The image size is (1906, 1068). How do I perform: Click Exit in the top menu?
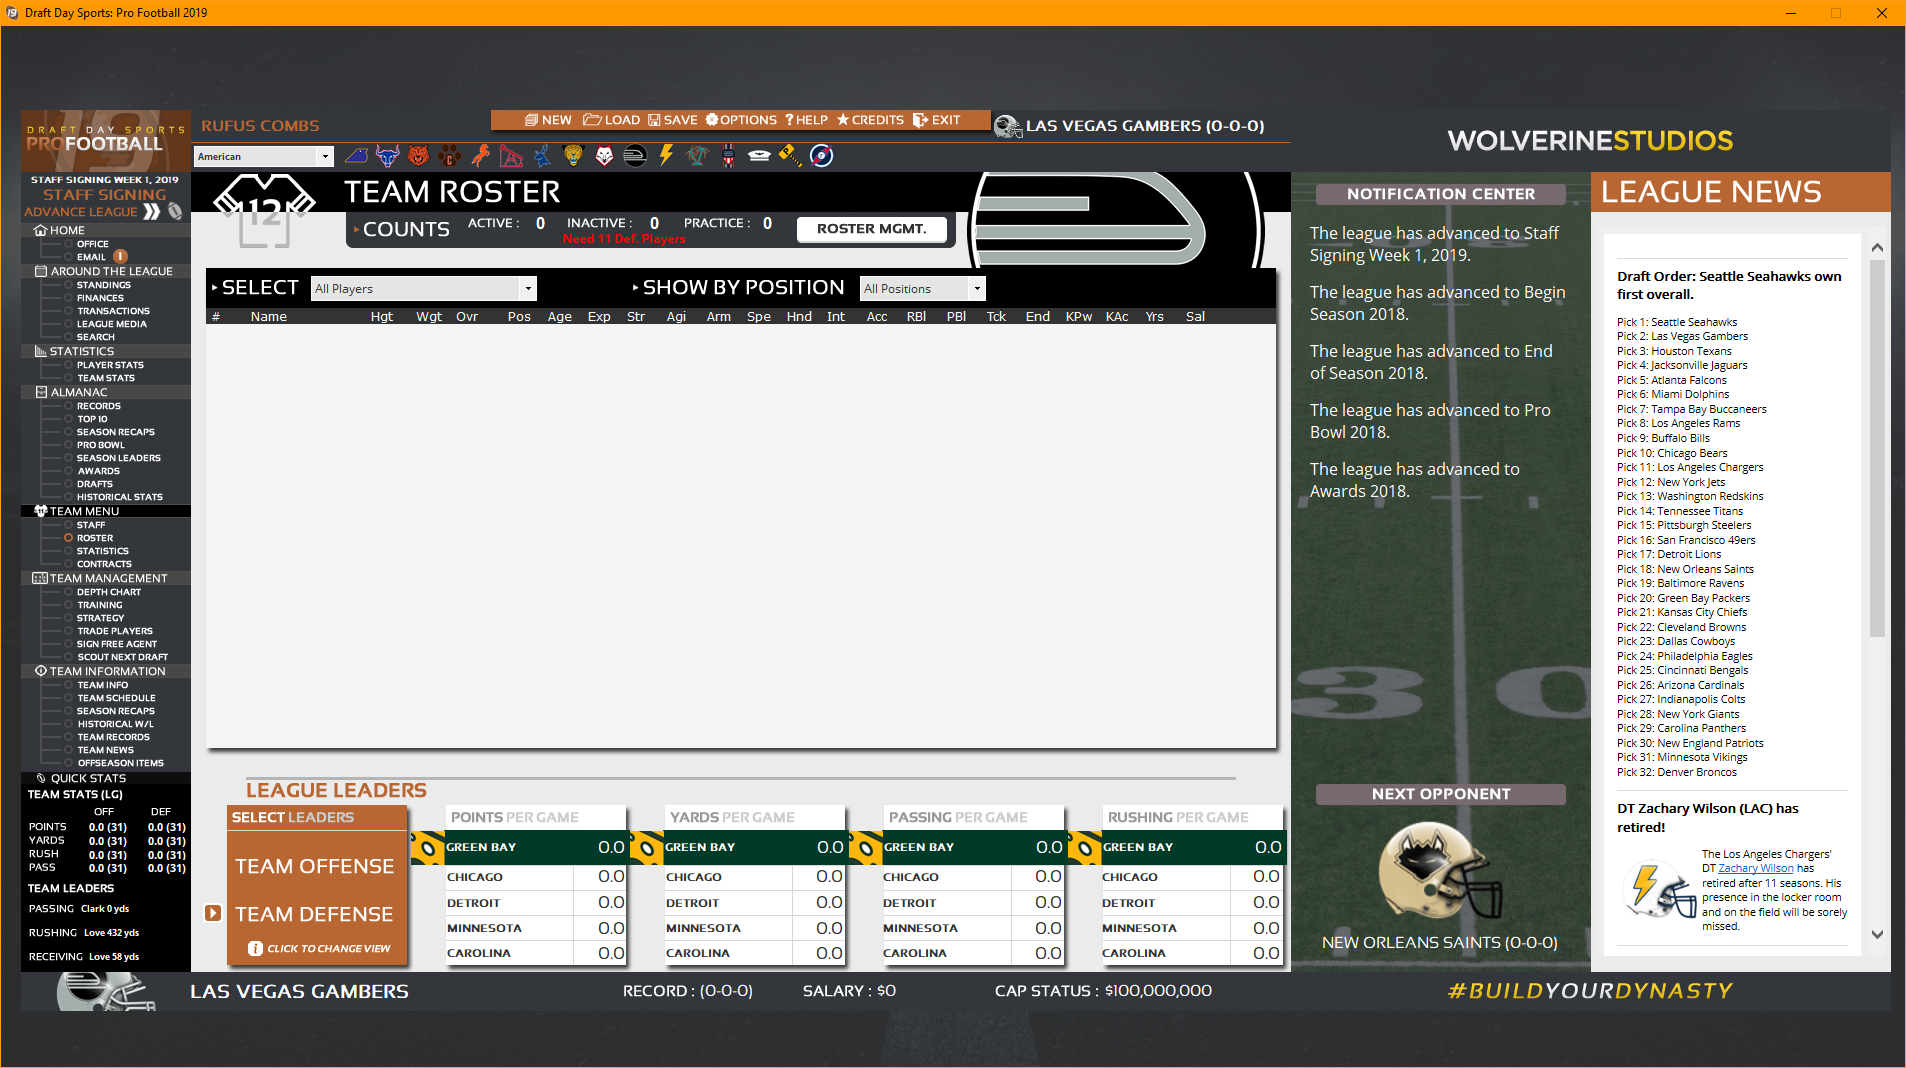click(936, 120)
